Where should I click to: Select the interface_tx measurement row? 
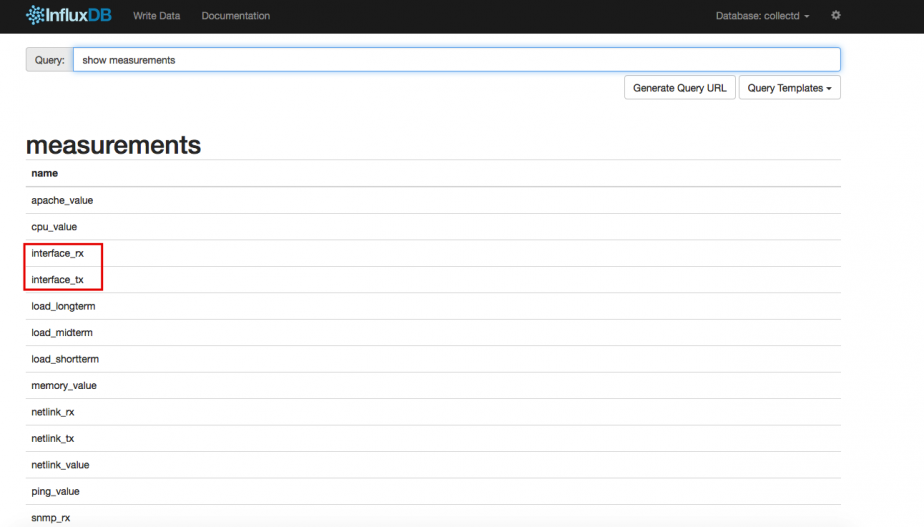tap(433, 280)
